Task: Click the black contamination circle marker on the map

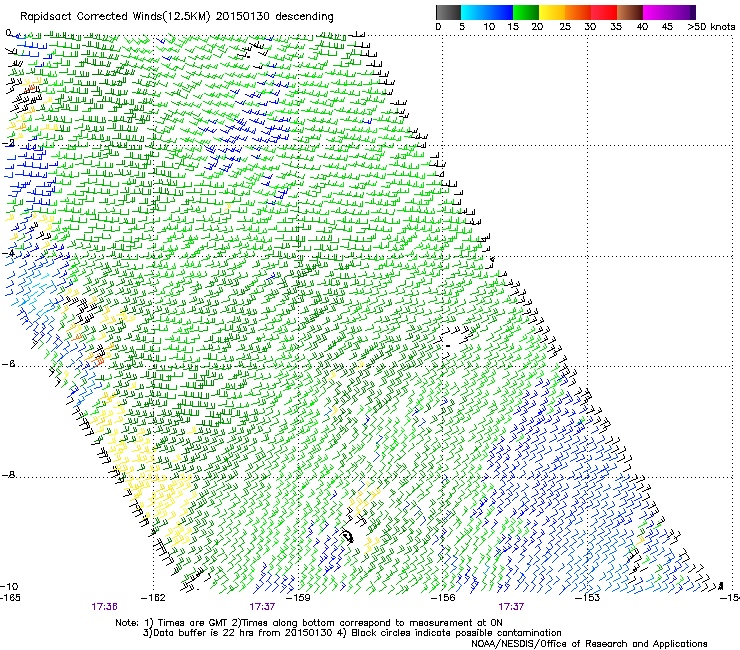Action: [x=348, y=536]
